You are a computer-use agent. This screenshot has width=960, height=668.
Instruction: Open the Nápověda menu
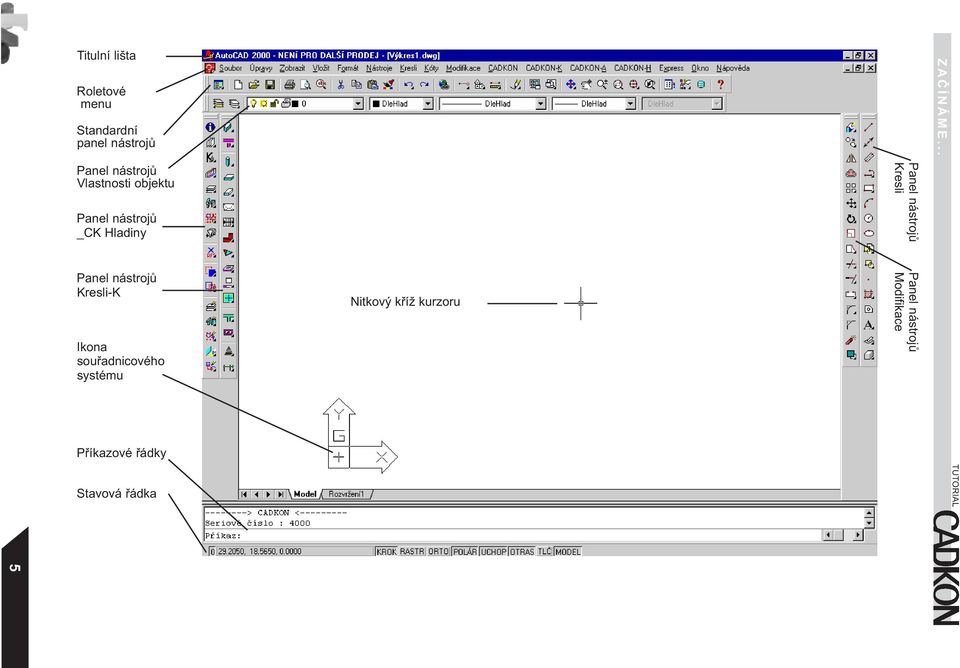coord(733,69)
